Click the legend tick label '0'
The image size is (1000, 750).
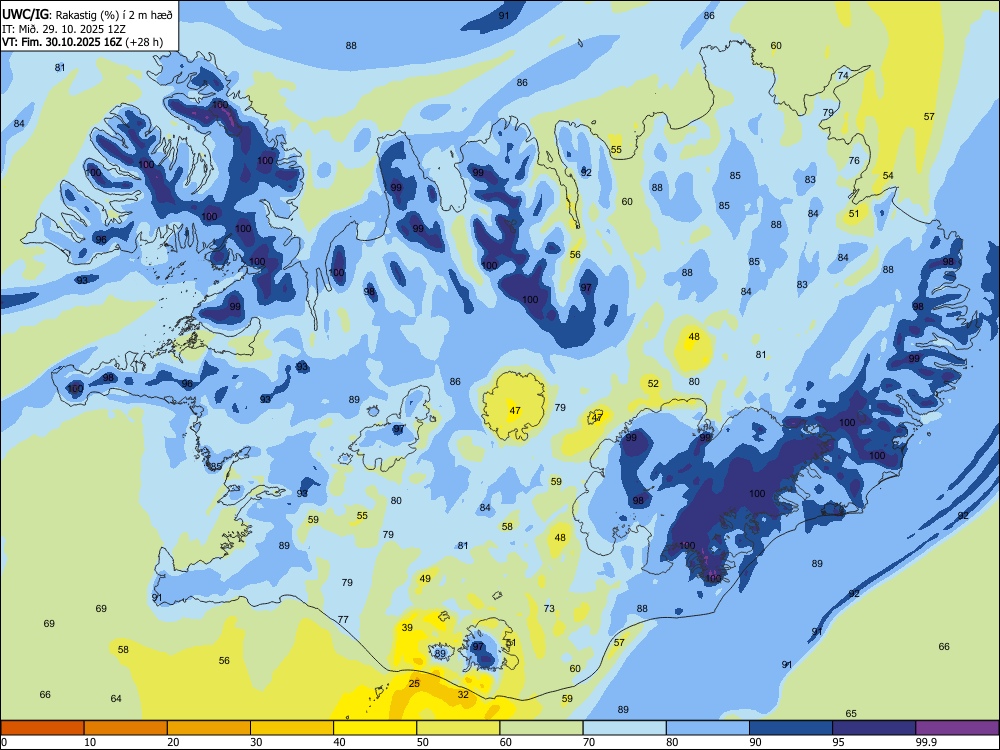(3, 742)
